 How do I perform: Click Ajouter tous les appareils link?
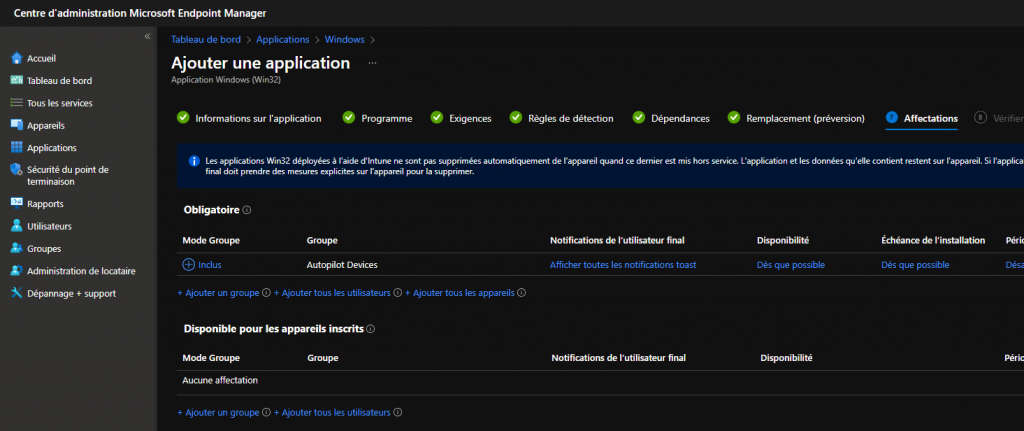(460, 293)
